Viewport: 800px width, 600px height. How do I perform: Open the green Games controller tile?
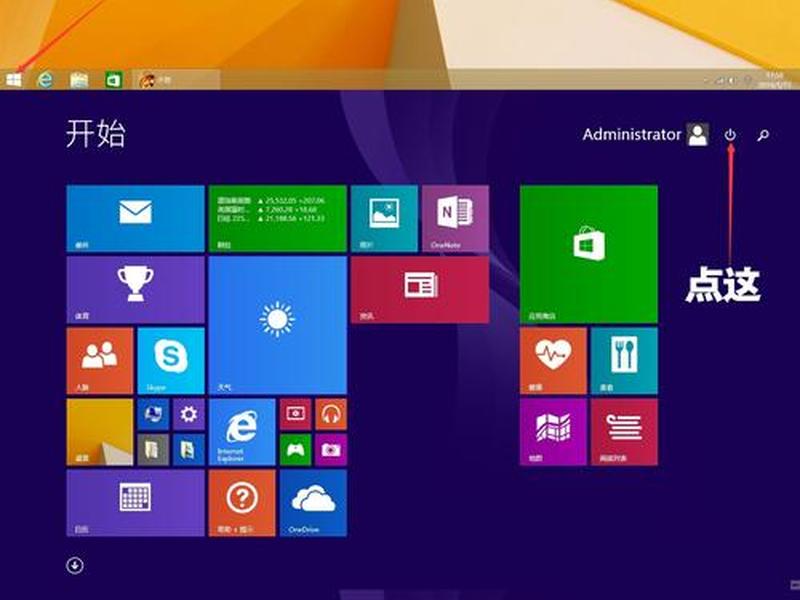(295, 449)
